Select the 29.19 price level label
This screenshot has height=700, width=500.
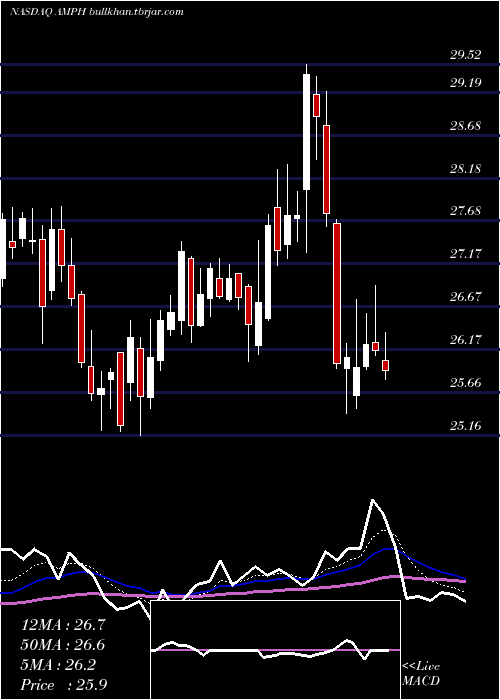466,83
